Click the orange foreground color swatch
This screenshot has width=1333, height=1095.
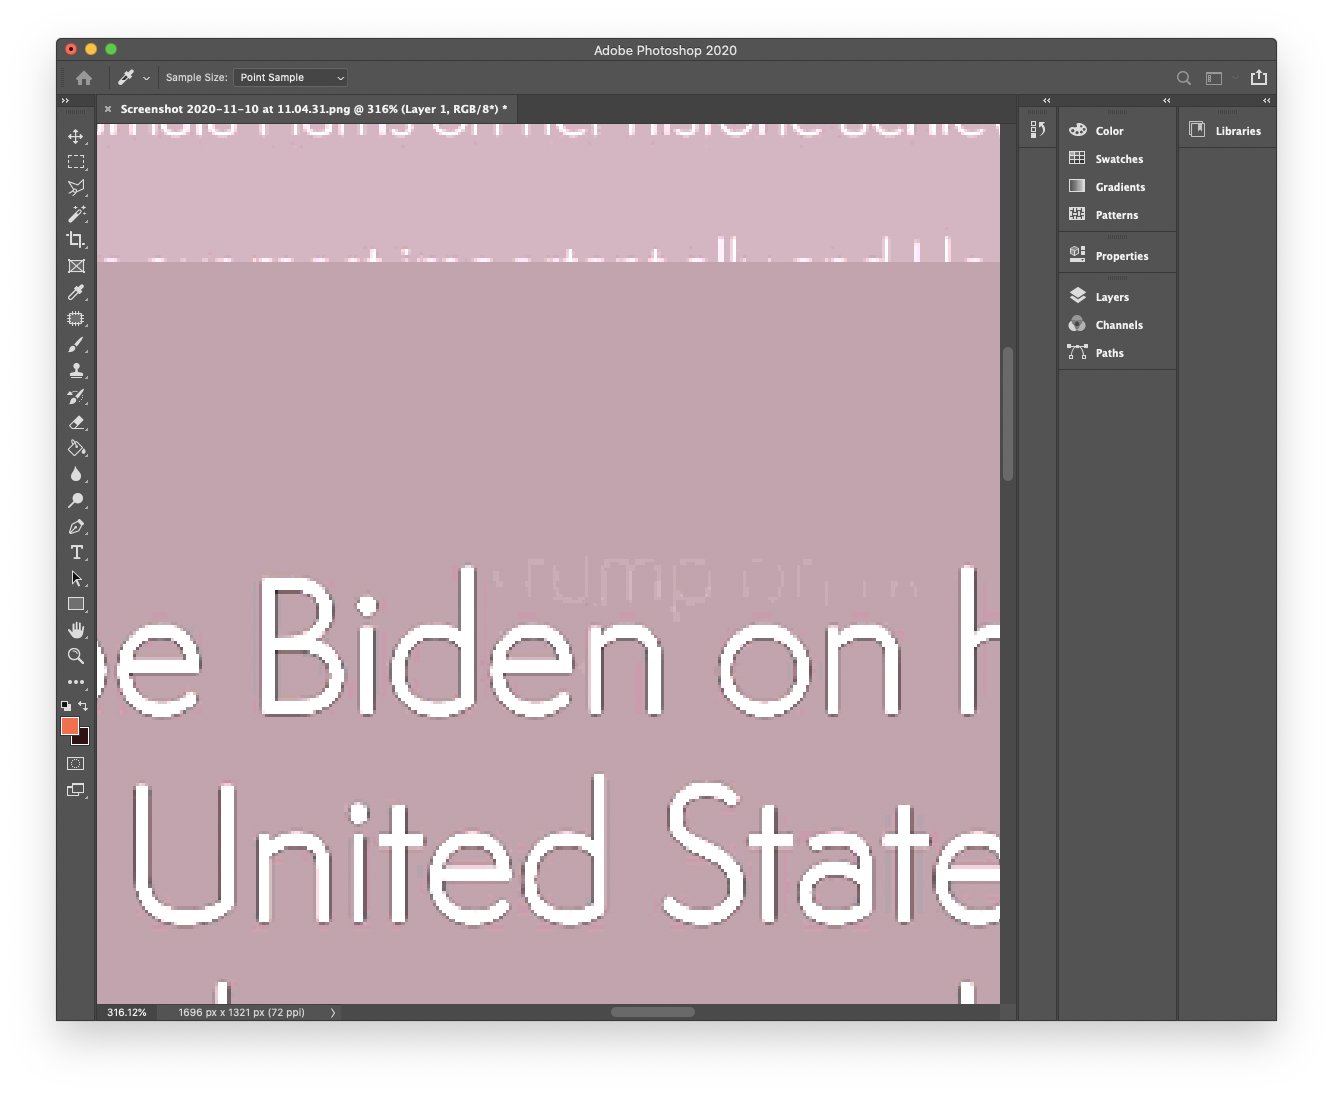(70, 726)
